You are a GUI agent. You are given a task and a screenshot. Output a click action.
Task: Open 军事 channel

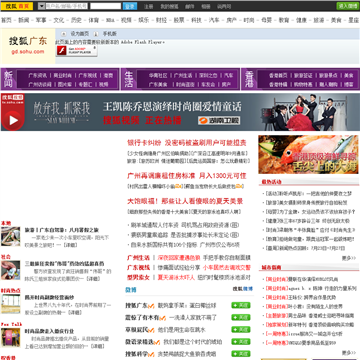click(41, 20)
